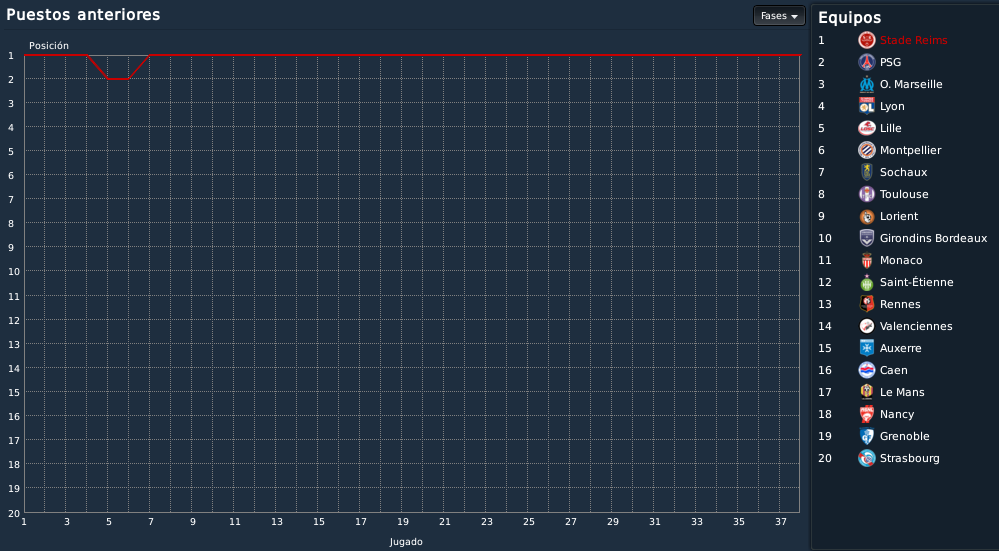The height and width of the screenshot is (551, 999).
Task: Click the Toulouse club crest
Action: click(x=866, y=194)
